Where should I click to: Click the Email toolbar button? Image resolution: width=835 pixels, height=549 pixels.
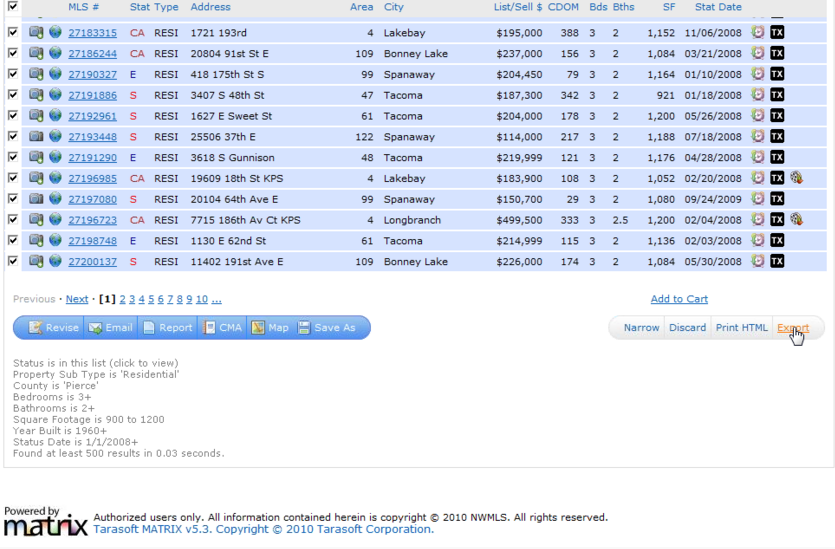[x=110, y=328]
